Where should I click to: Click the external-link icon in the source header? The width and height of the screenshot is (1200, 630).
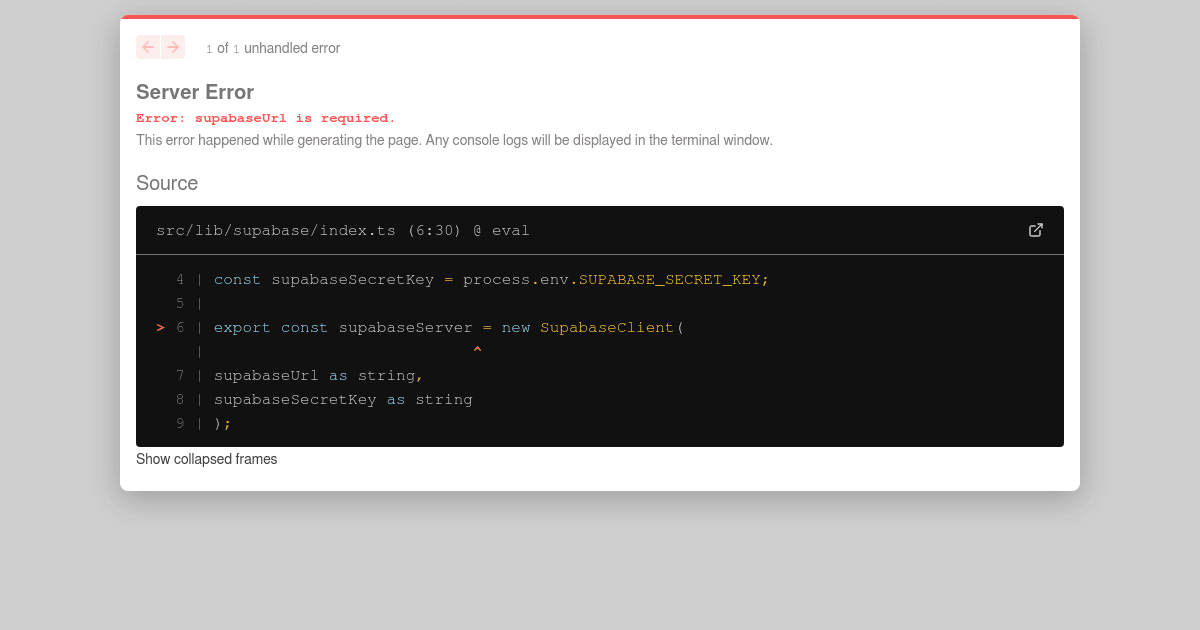point(1036,230)
